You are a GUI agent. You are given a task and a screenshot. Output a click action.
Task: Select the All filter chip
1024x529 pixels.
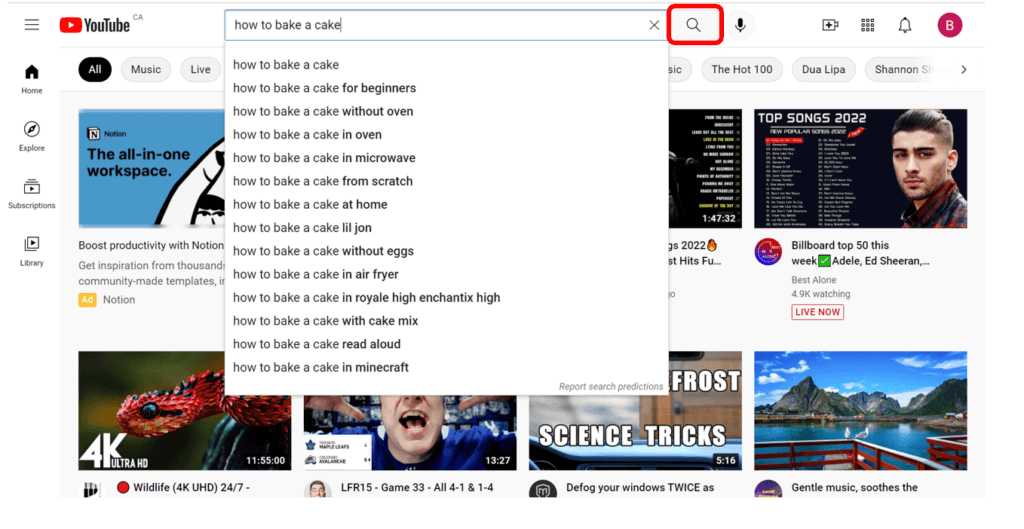(x=95, y=69)
